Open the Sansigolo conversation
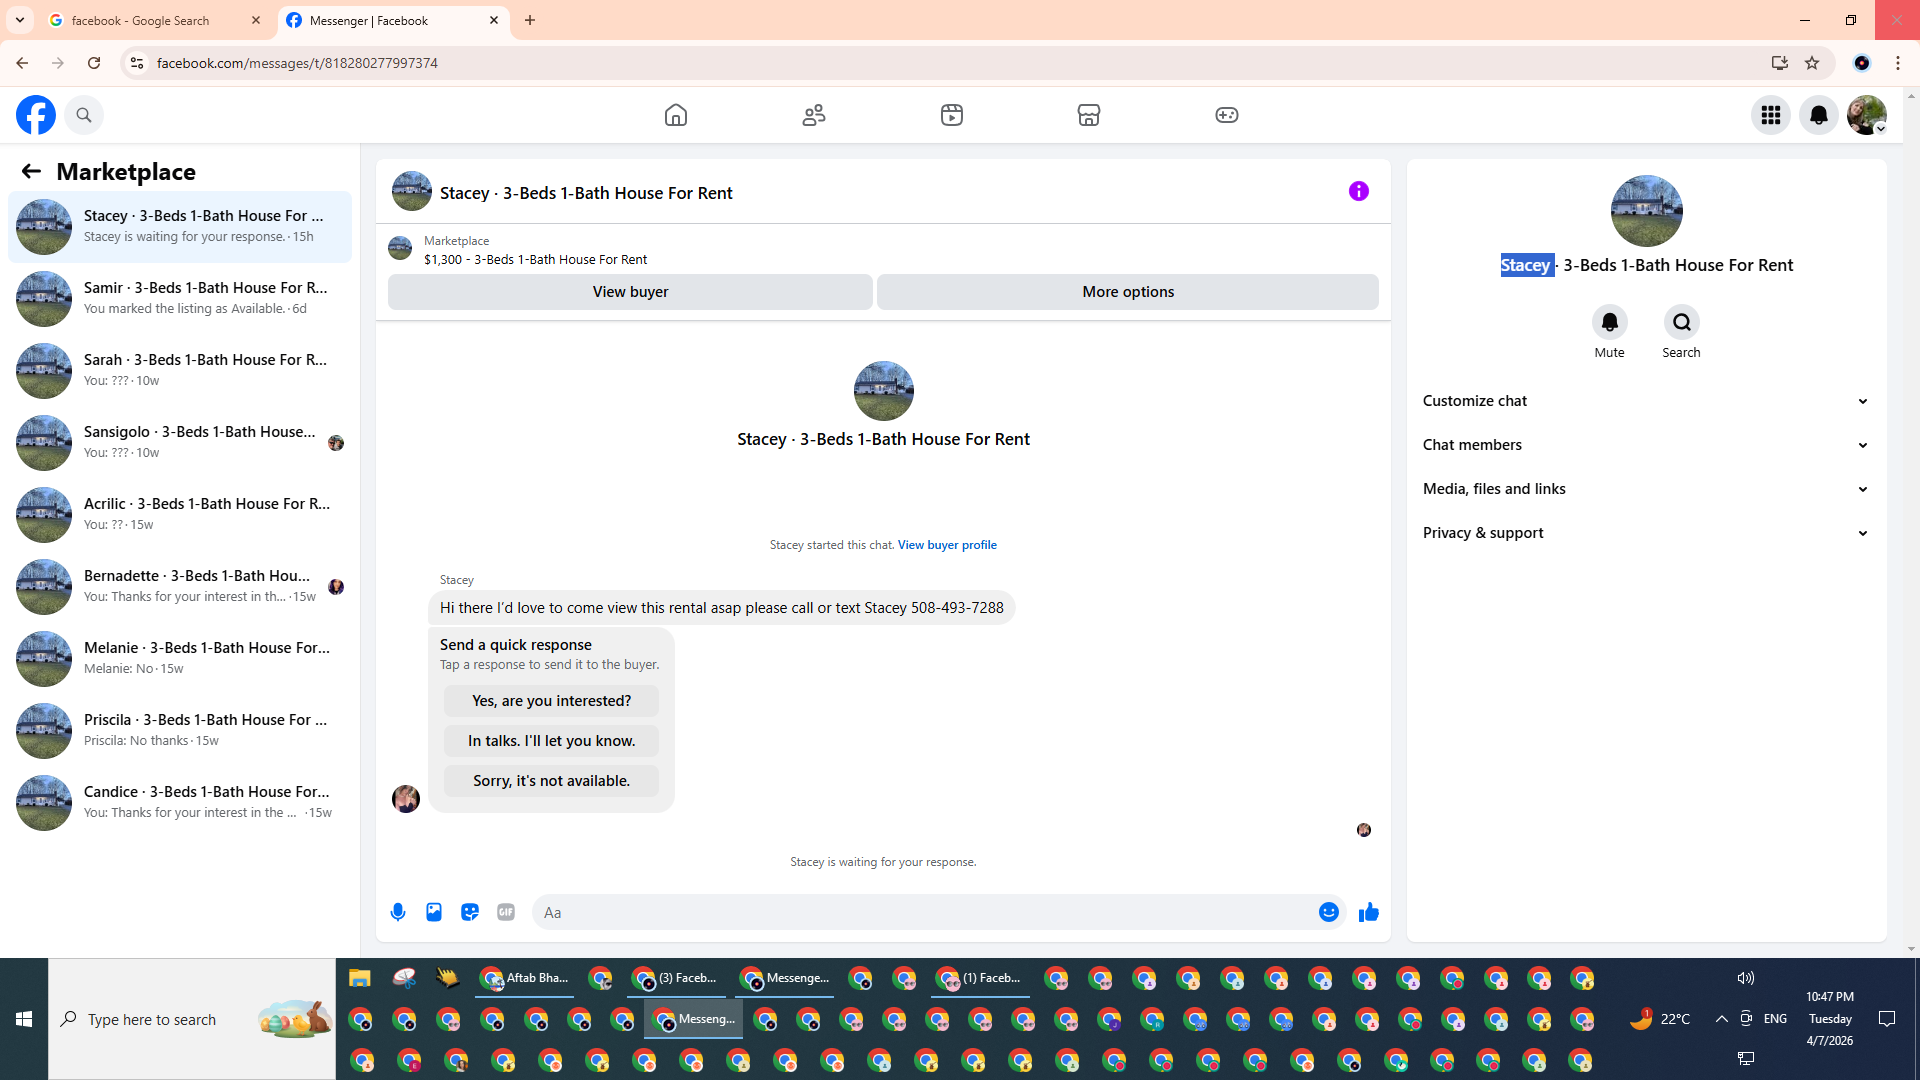Image resolution: width=1920 pixels, height=1080 pixels. (x=180, y=442)
